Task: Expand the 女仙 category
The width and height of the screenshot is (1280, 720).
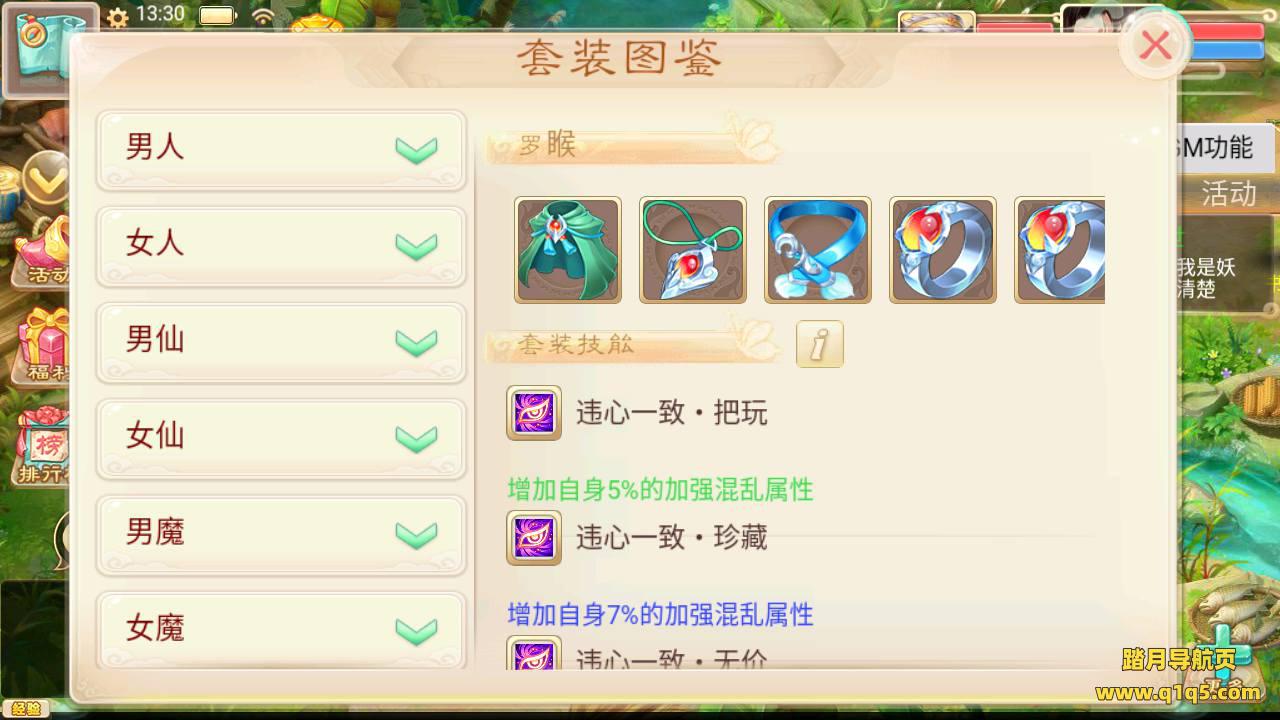Action: pos(281,438)
